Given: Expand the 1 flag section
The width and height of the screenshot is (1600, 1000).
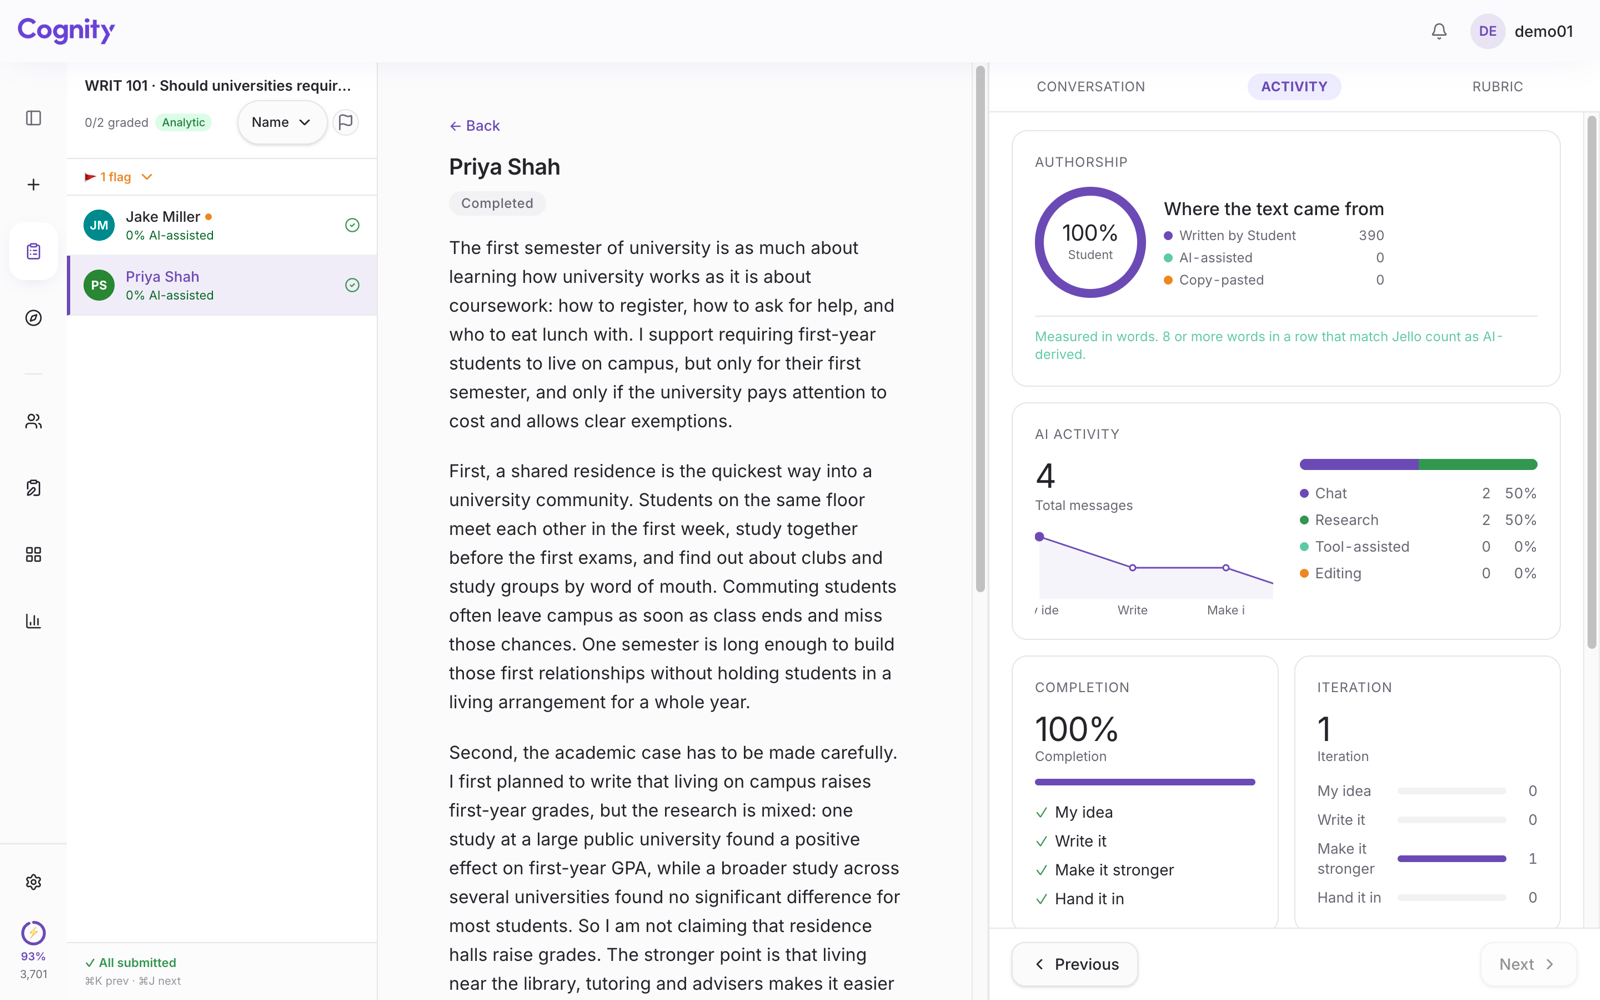Looking at the screenshot, I should 119,177.
